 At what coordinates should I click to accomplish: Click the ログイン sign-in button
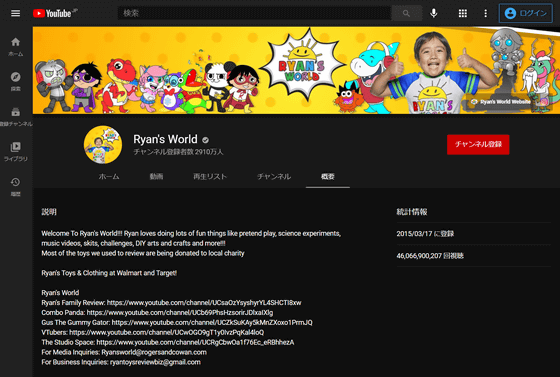(x=525, y=13)
